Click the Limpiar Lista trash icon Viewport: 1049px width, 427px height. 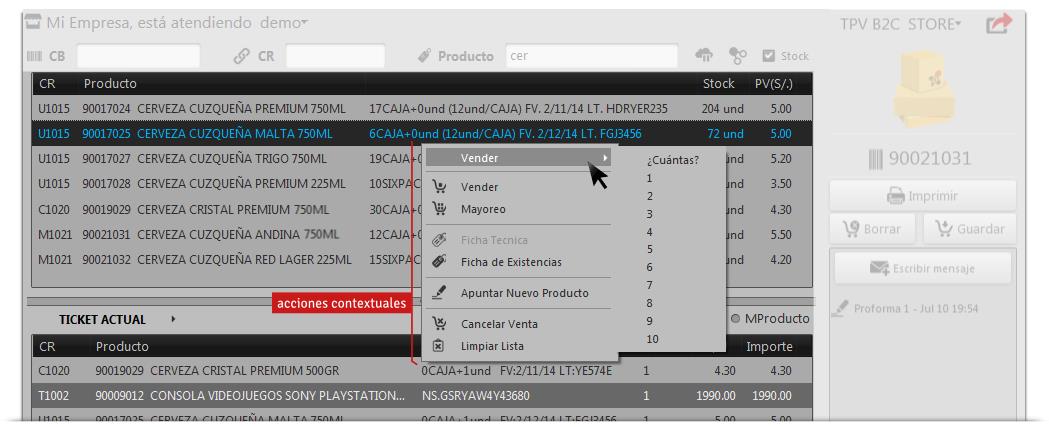pyautogui.click(x=438, y=346)
